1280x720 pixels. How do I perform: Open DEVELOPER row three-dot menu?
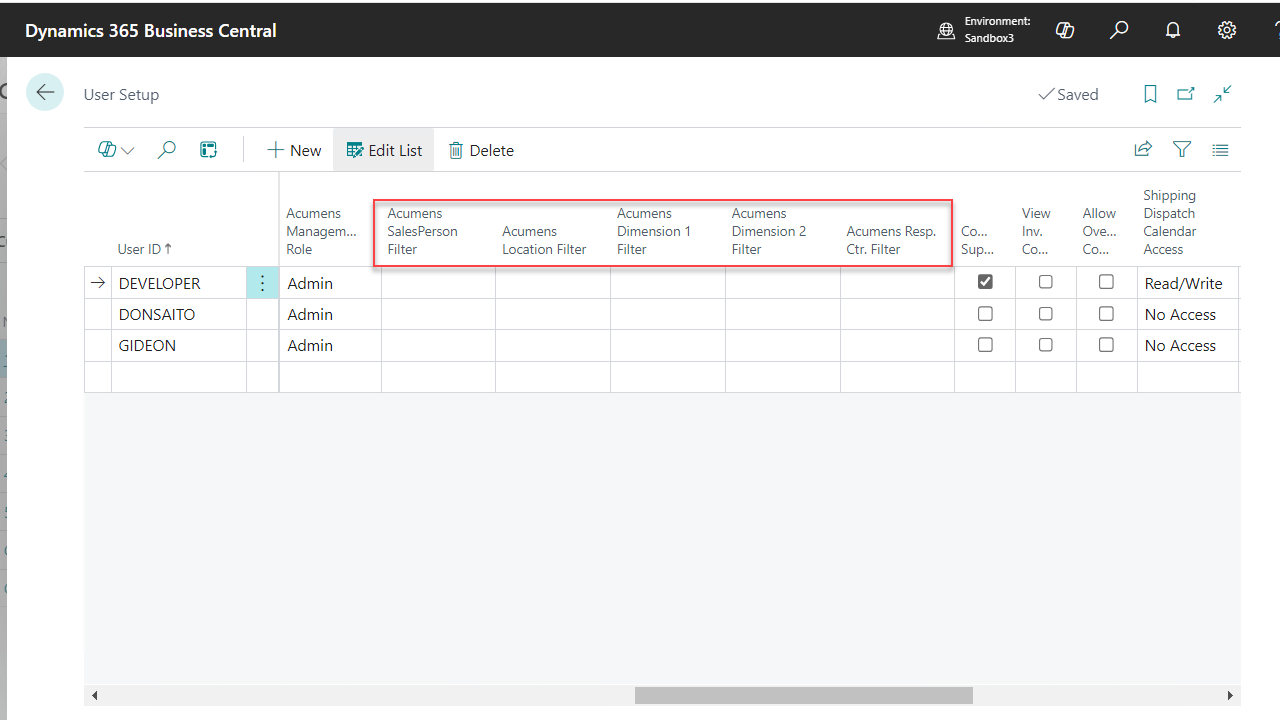pos(262,283)
